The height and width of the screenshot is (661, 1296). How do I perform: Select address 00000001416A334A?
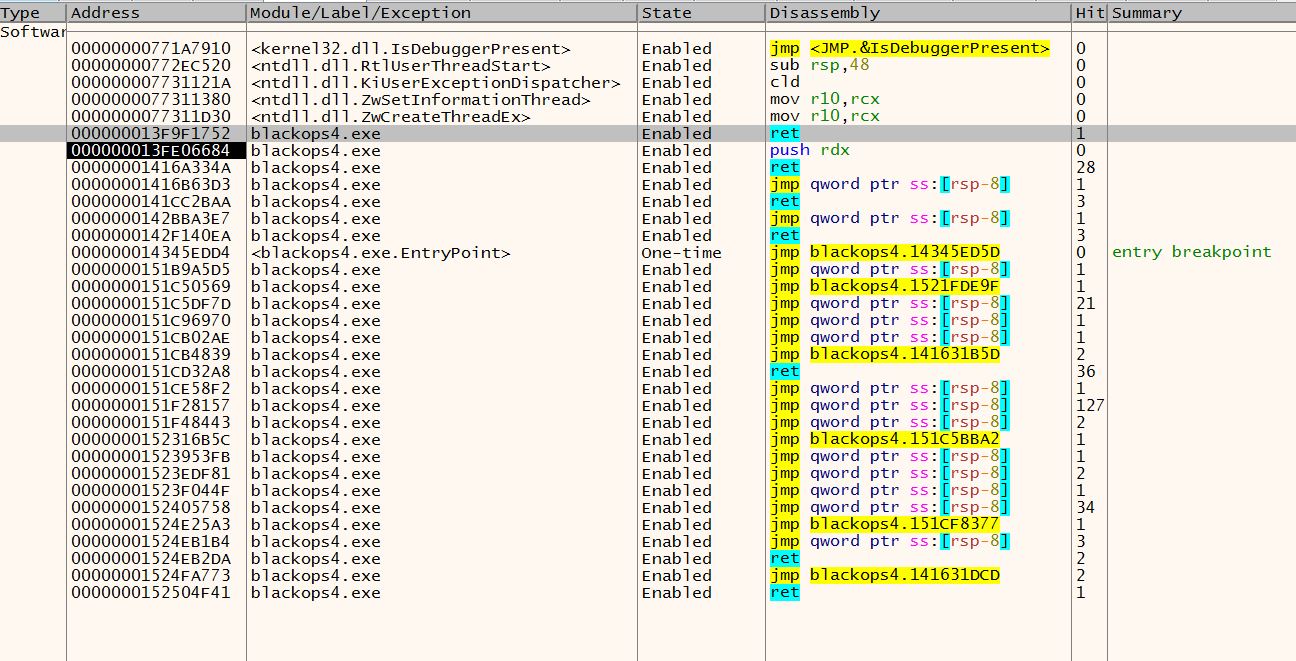point(151,168)
